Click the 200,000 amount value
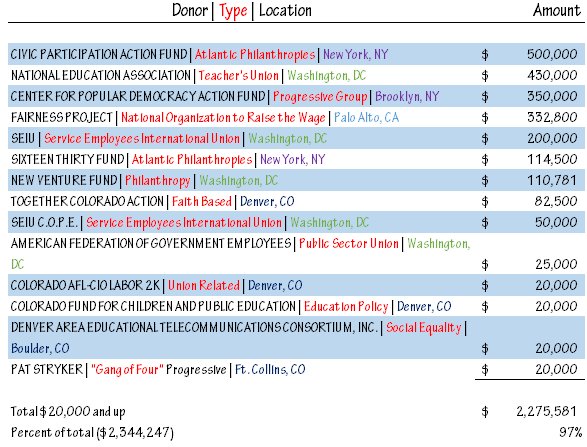Image resolution: width=587 pixels, height=447 pixels. coord(552,139)
